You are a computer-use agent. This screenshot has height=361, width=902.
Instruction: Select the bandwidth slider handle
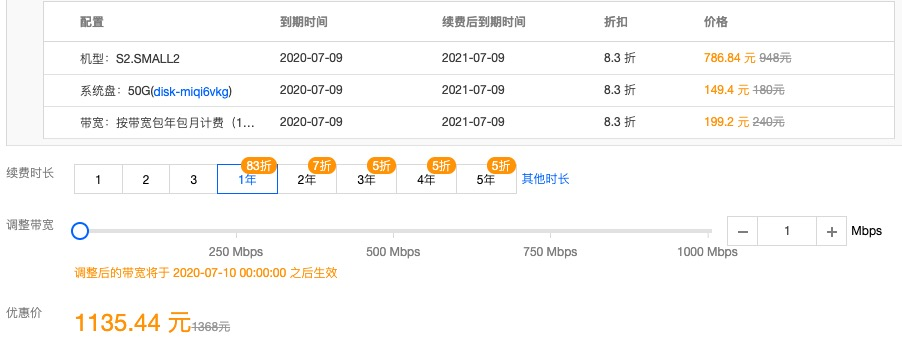(x=80, y=231)
